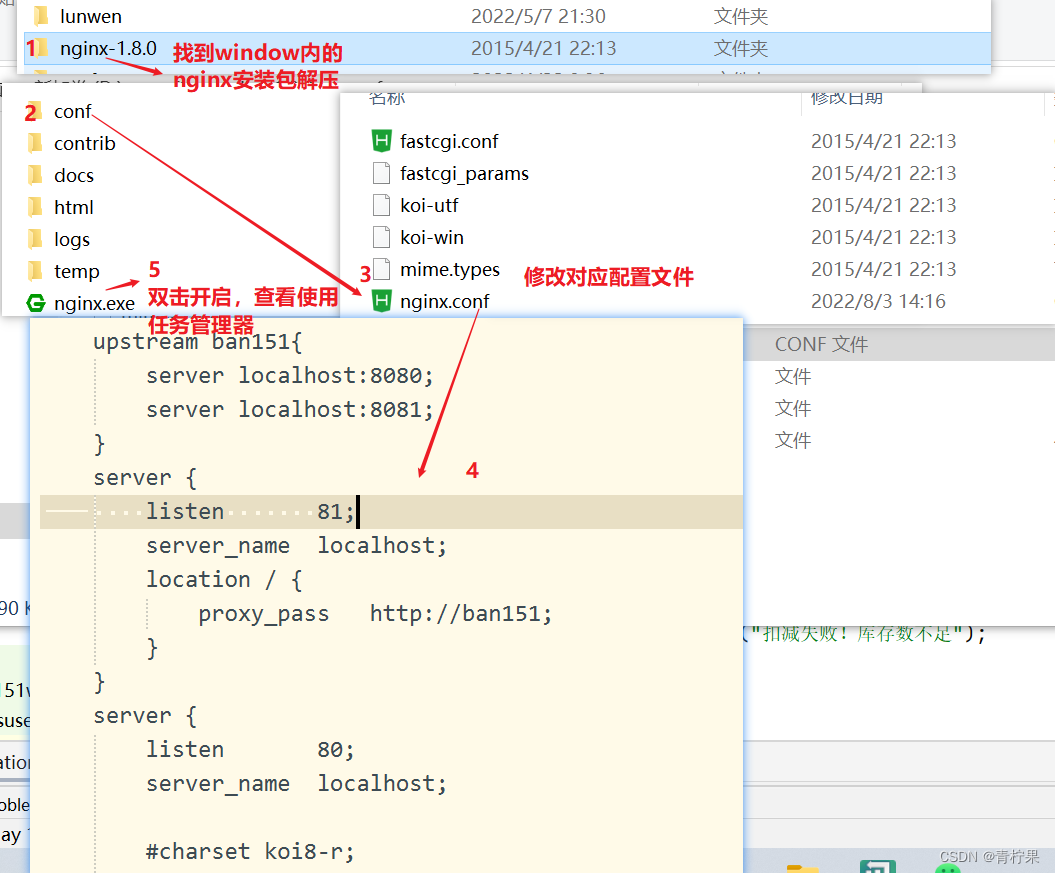Select the koi-utf file name
The height and width of the screenshot is (873, 1055).
point(429,205)
